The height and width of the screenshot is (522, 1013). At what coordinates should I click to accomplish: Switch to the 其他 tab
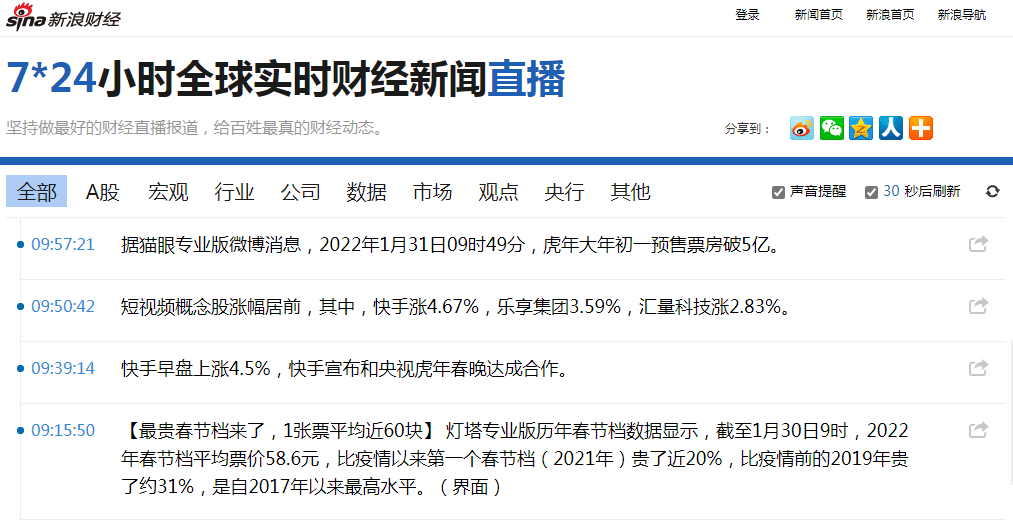click(630, 192)
